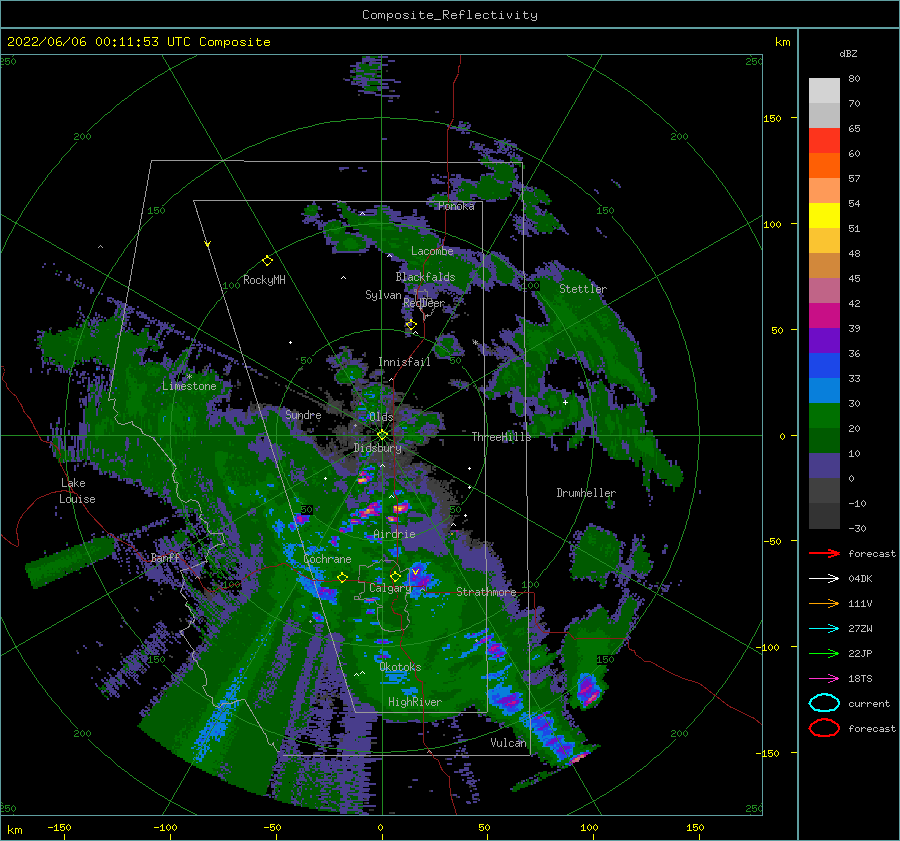The height and width of the screenshot is (841, 900).
Task: Pick the slate purple 0–10 dBZ swatch
Action: coord(824,466)
